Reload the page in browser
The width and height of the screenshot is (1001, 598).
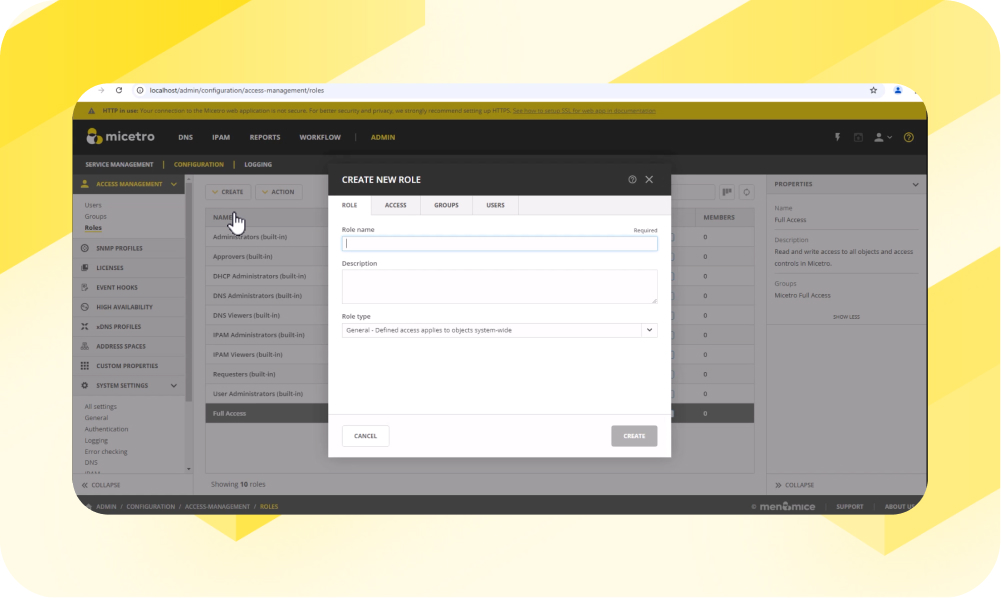click(119, 90)
